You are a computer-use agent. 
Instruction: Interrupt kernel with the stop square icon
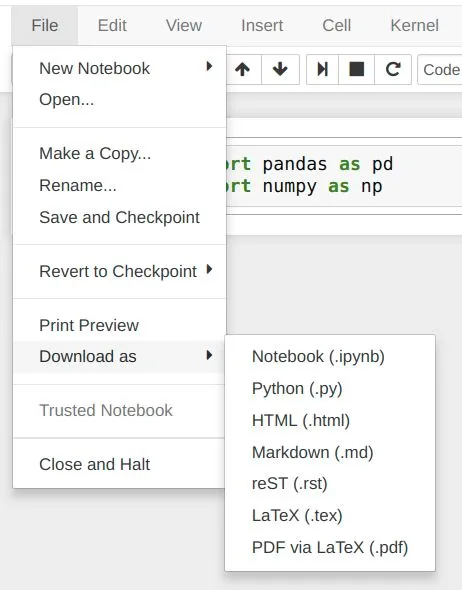(x=356, y=69)
